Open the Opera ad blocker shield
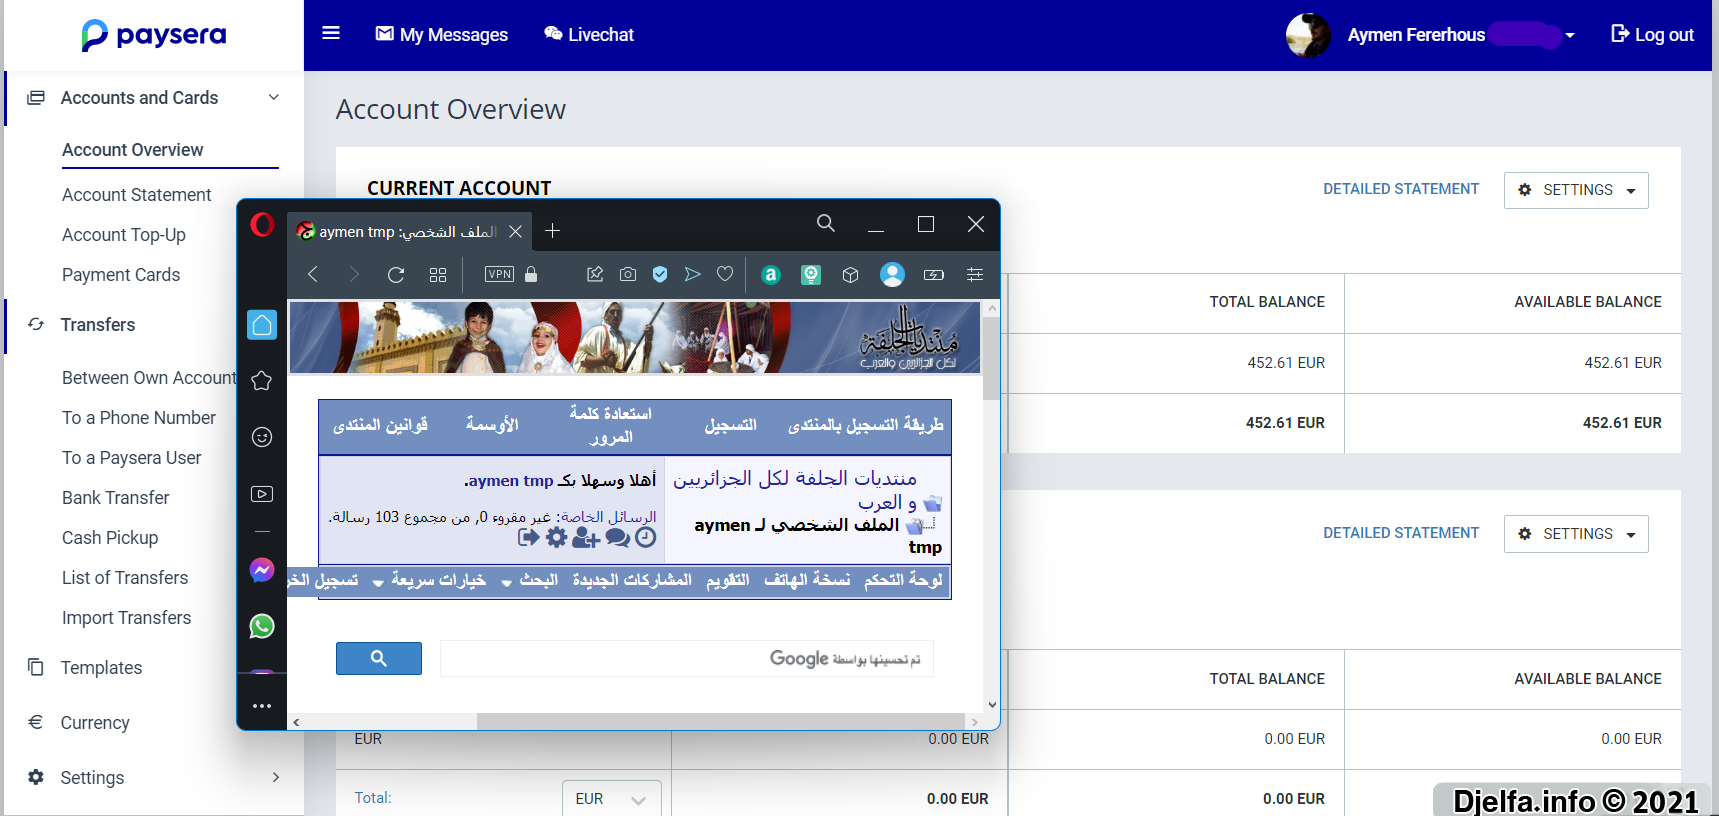1719x816 pixels. tap(660, 274)
